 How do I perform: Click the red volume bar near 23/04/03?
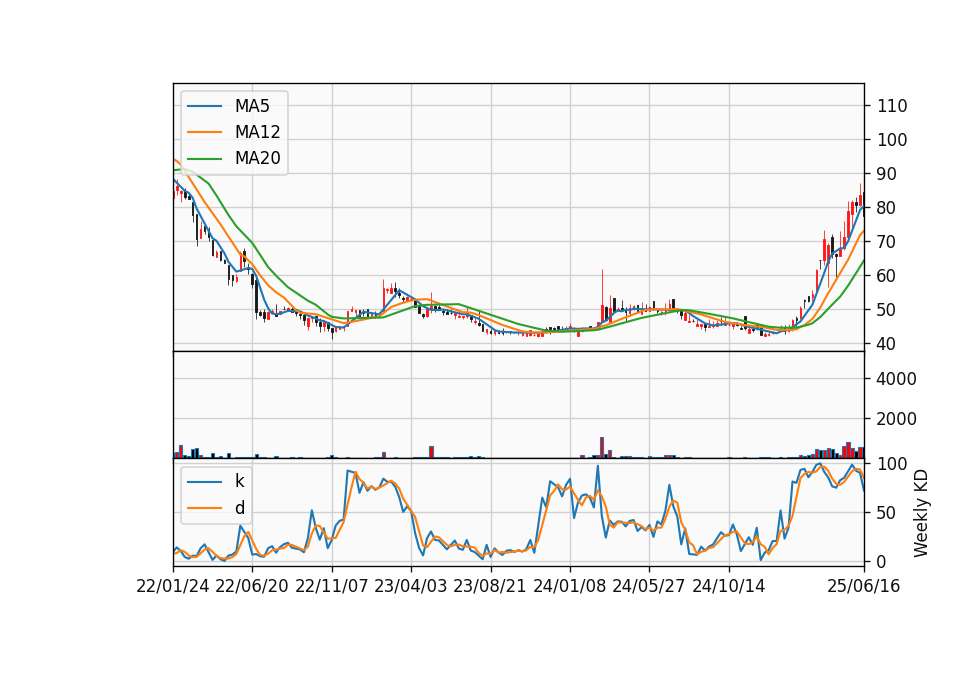(432, 452)
